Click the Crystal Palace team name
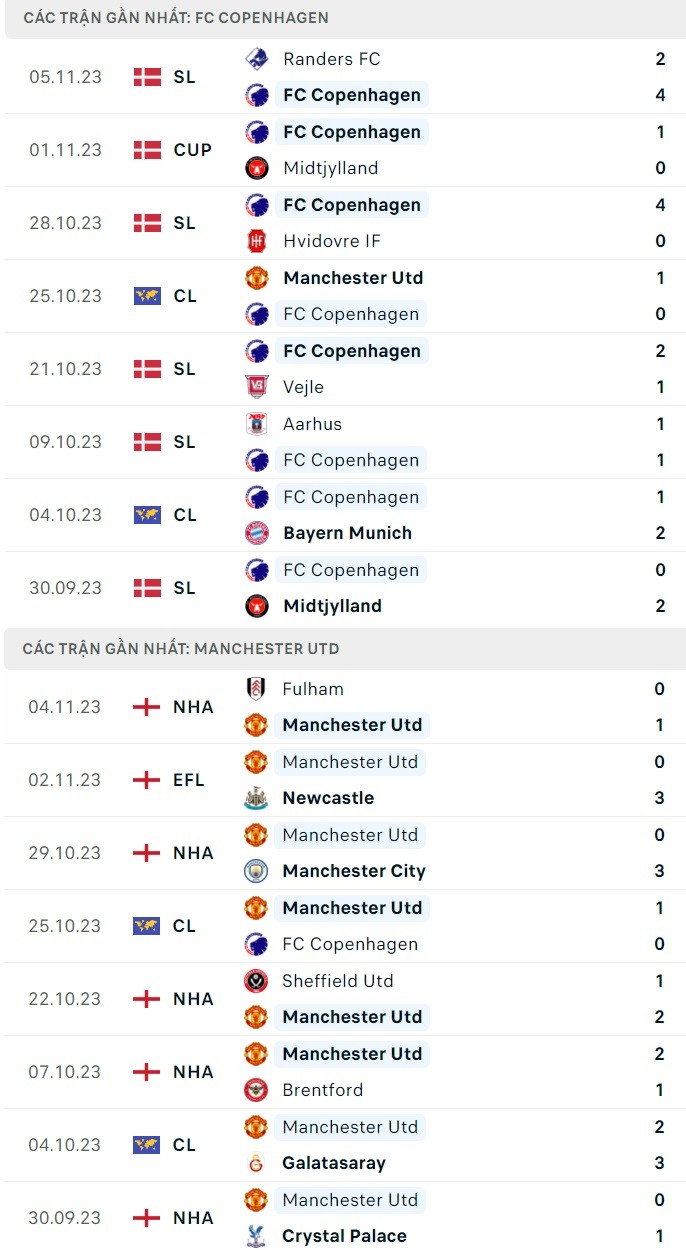Screen dimensions: 686x1250 click(344, 1236)
